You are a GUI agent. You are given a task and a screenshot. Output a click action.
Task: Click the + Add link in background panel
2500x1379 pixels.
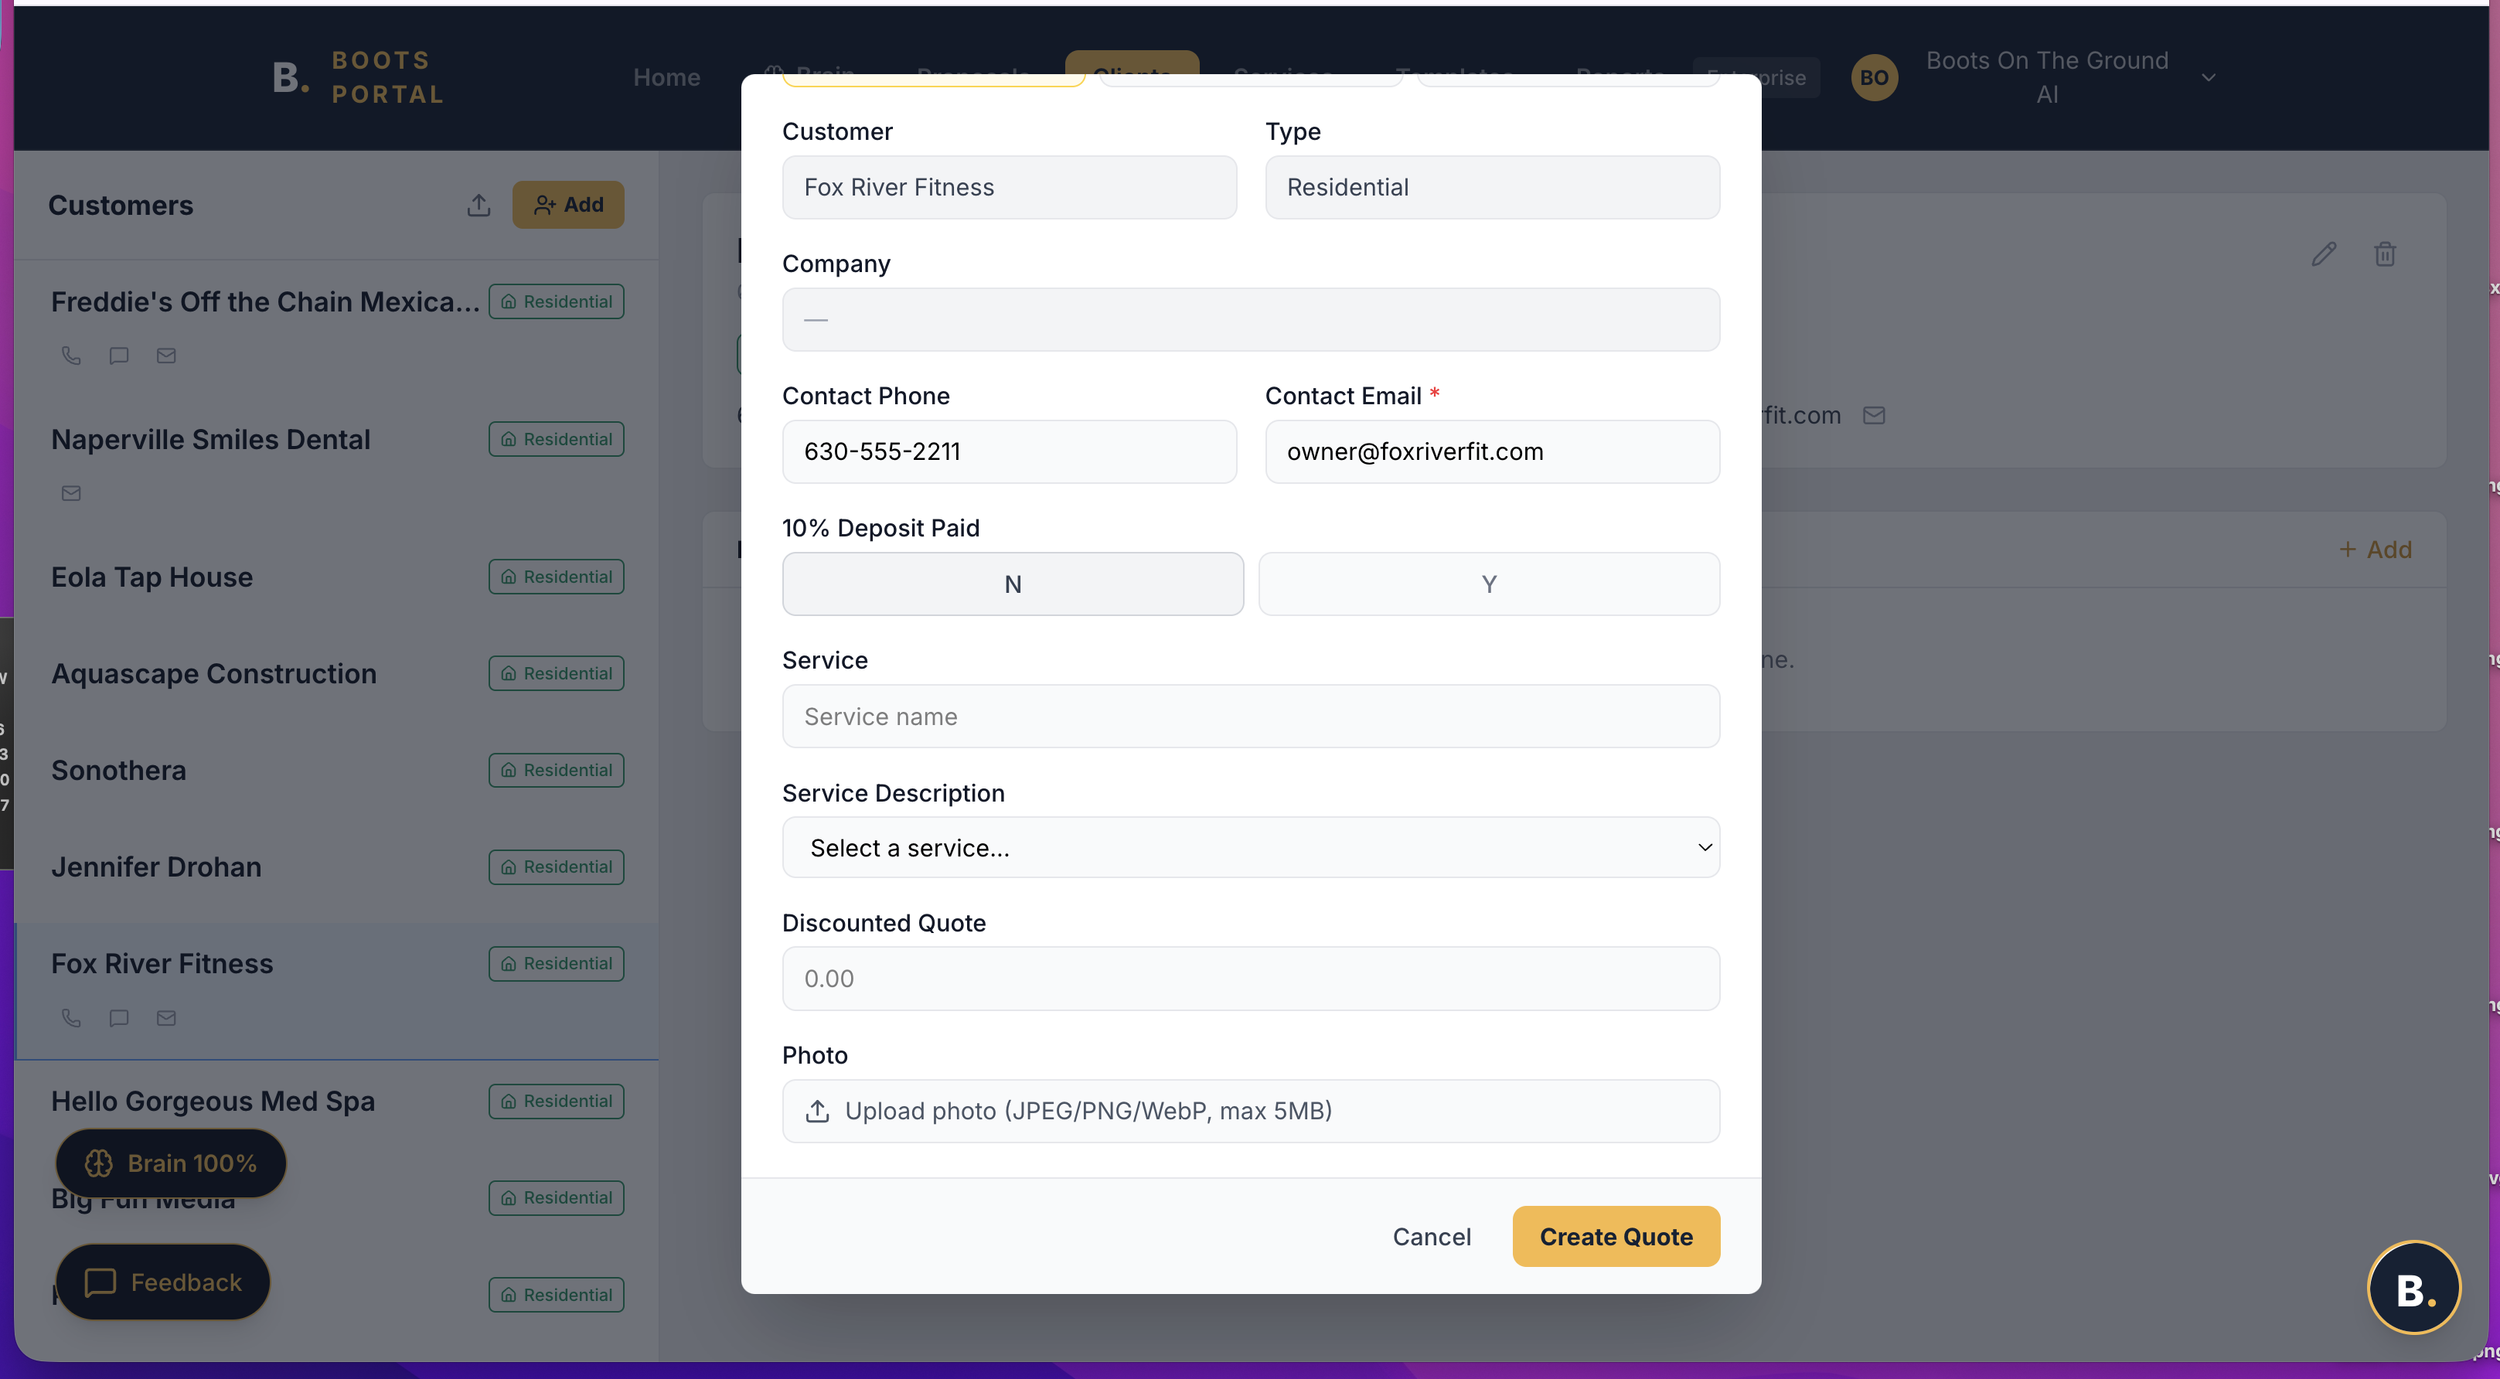pyautogui.click(x=2375, y=550)
